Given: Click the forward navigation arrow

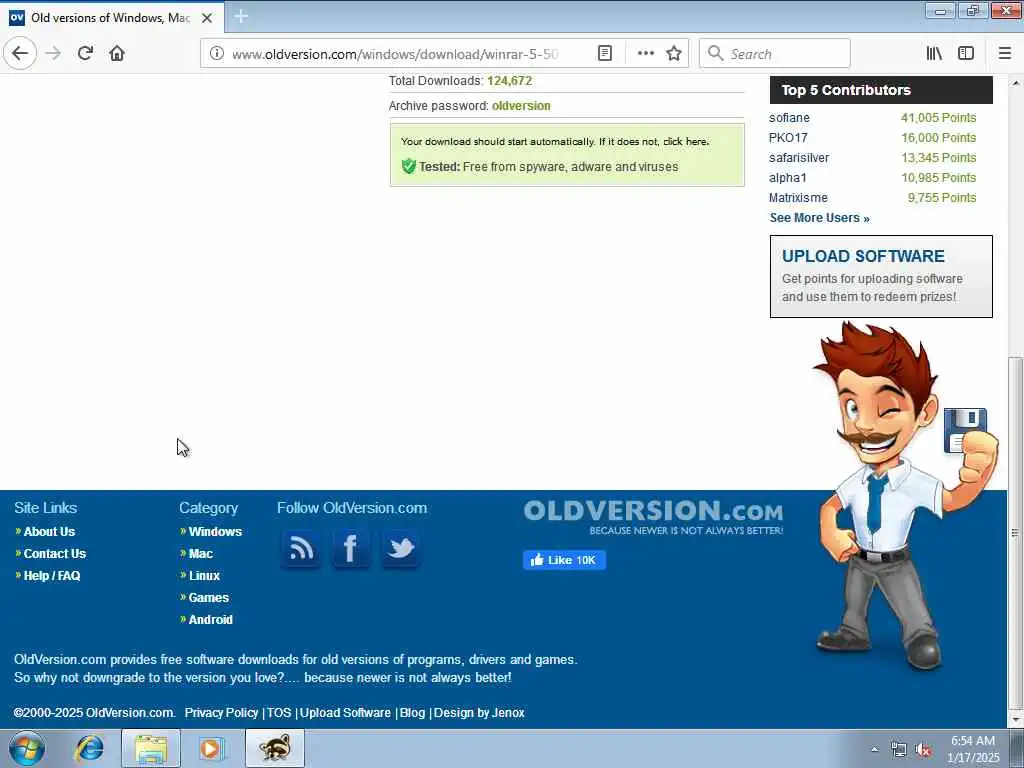Looking at the screenshot, I should point(54,53).
